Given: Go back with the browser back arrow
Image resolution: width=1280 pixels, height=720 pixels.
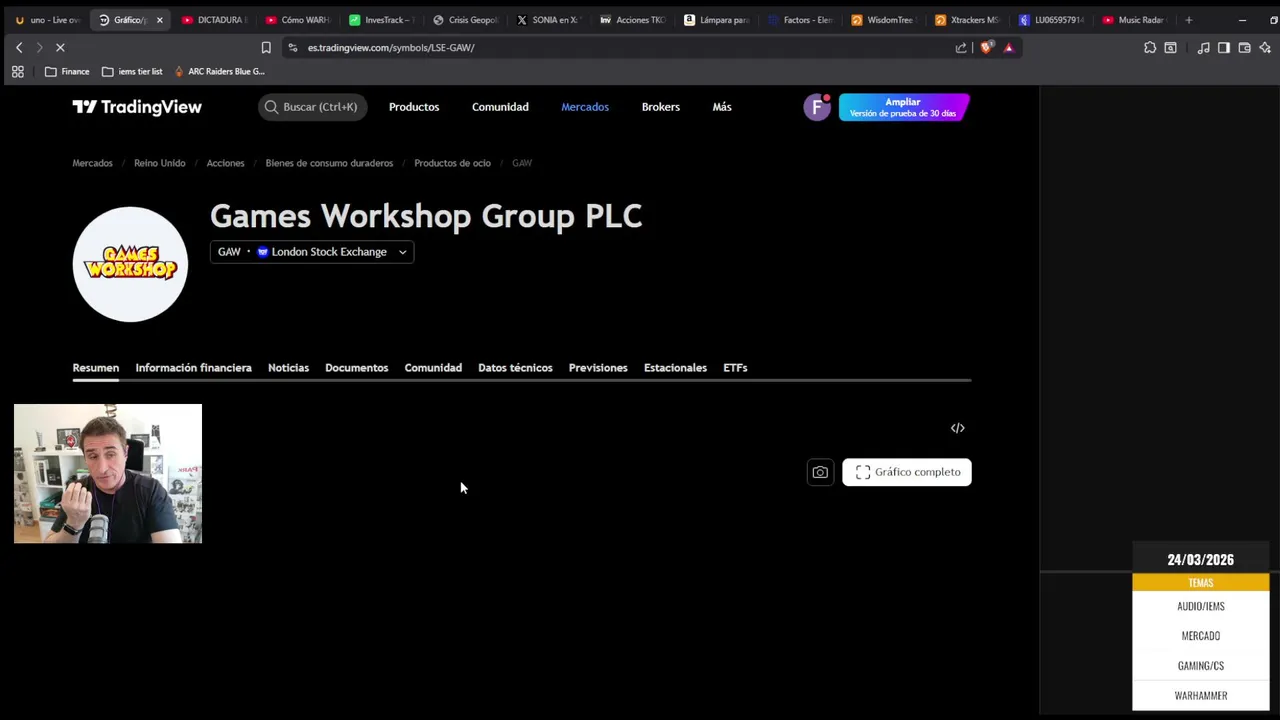Looking at the screenshot, I should point(19,47).
